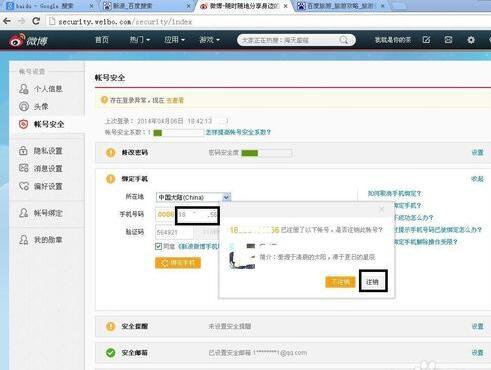Screen dimensions: 491x370
Task: Click the 个人信息 person icon in the sidebar
Action: coord(24,89)
